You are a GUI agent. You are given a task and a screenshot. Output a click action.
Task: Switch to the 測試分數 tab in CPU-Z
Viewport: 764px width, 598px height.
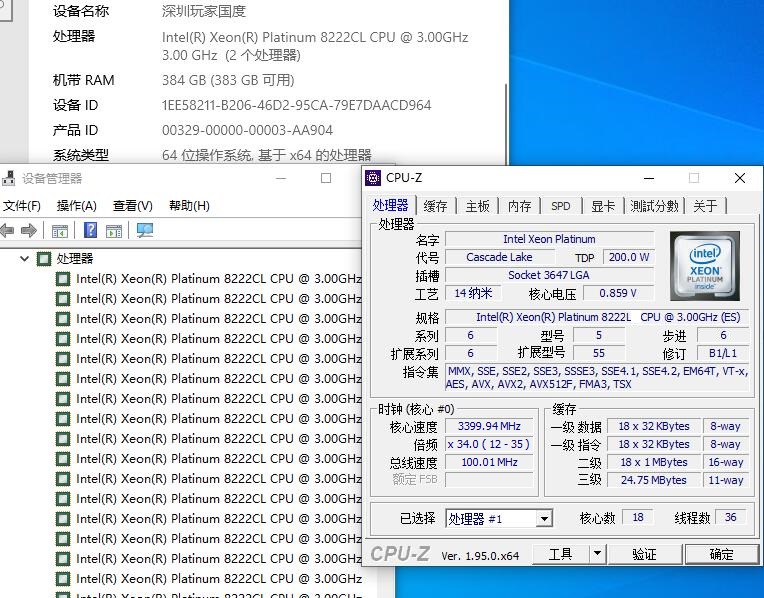(x=654, y=206)
